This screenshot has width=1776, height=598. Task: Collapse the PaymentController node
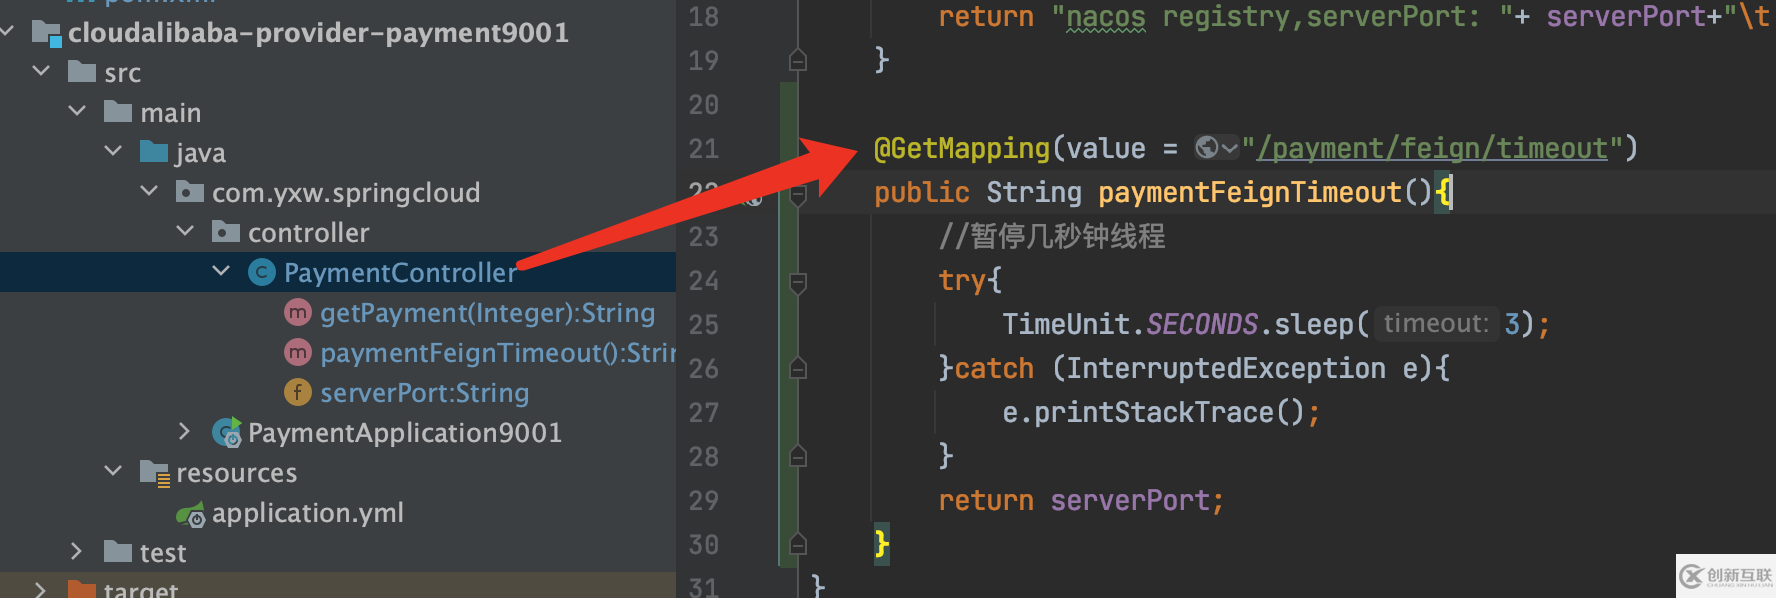point(221,272)
